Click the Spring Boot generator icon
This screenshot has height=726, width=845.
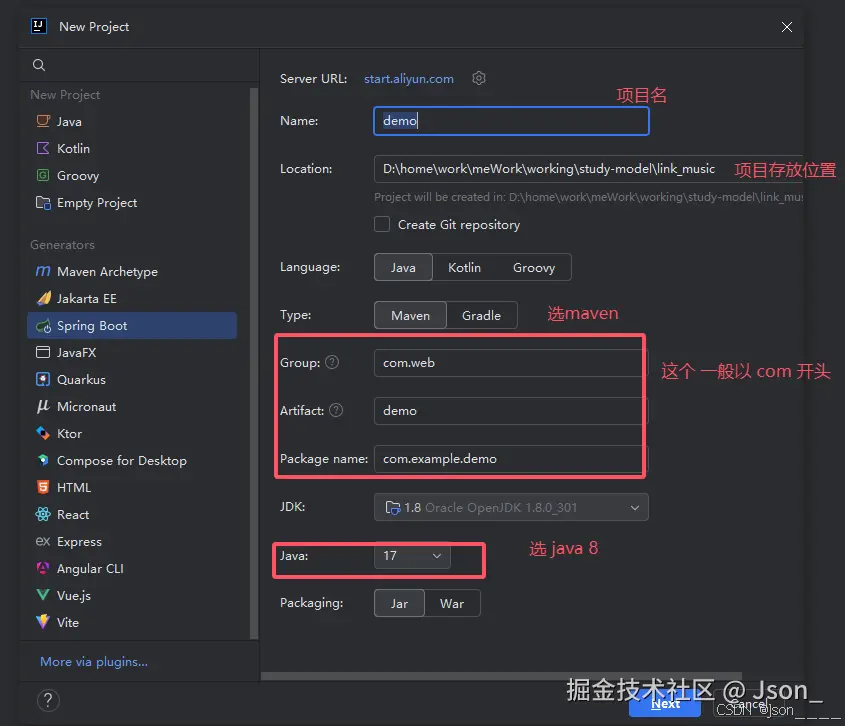coord(43,326)
